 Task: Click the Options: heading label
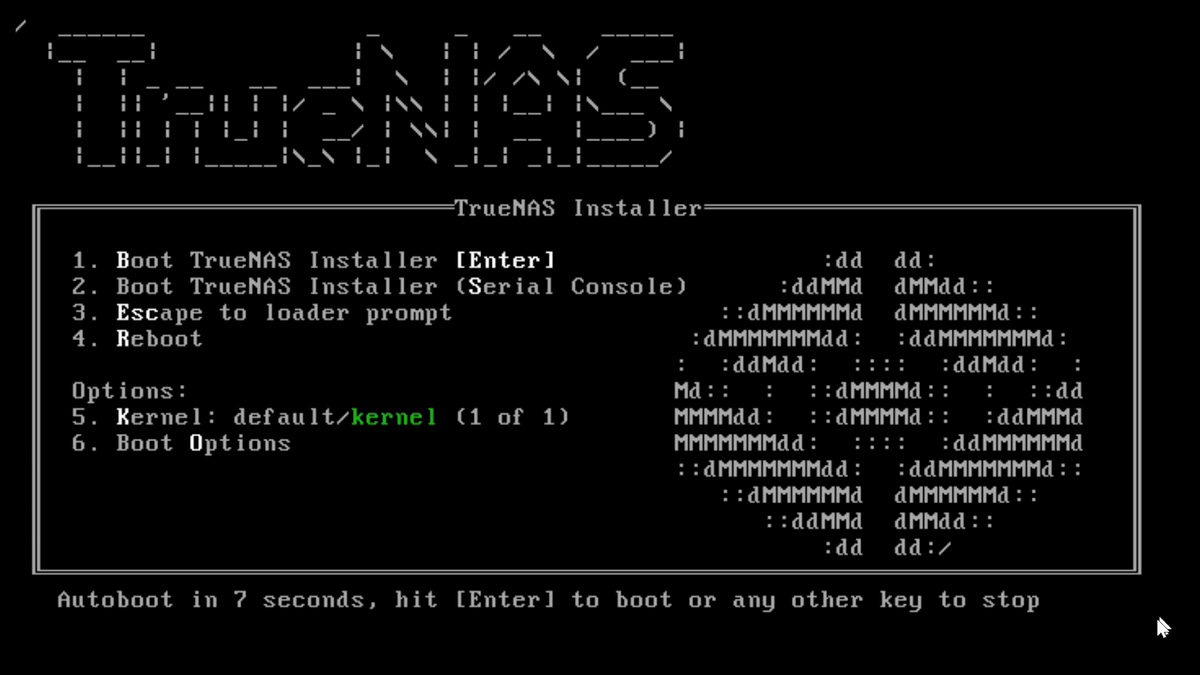pyautogui.click(x=130, y=391)
